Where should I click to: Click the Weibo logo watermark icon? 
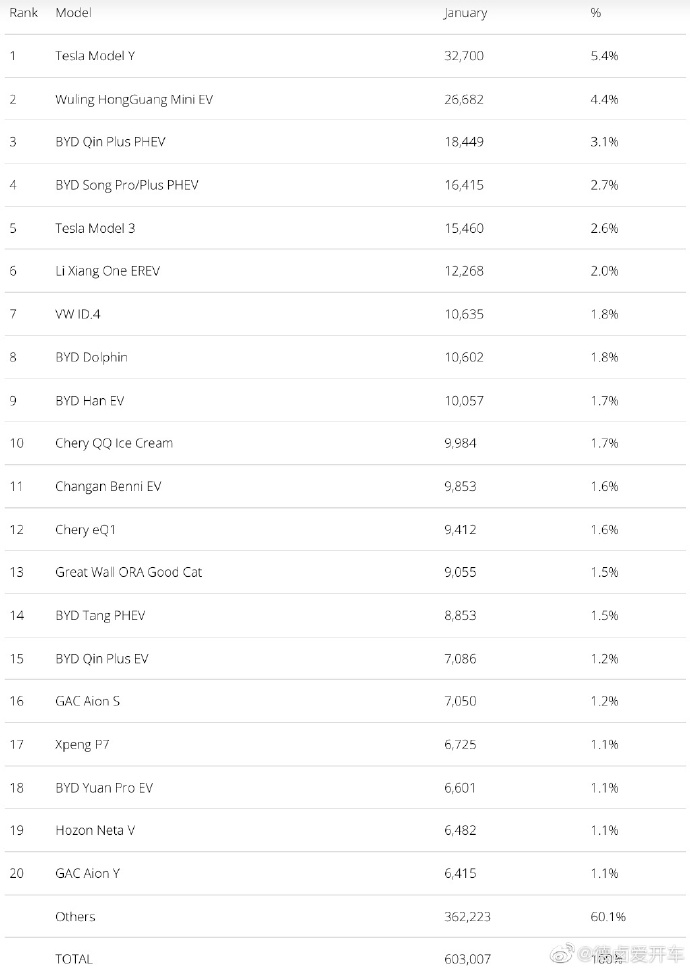pos(562,951)
